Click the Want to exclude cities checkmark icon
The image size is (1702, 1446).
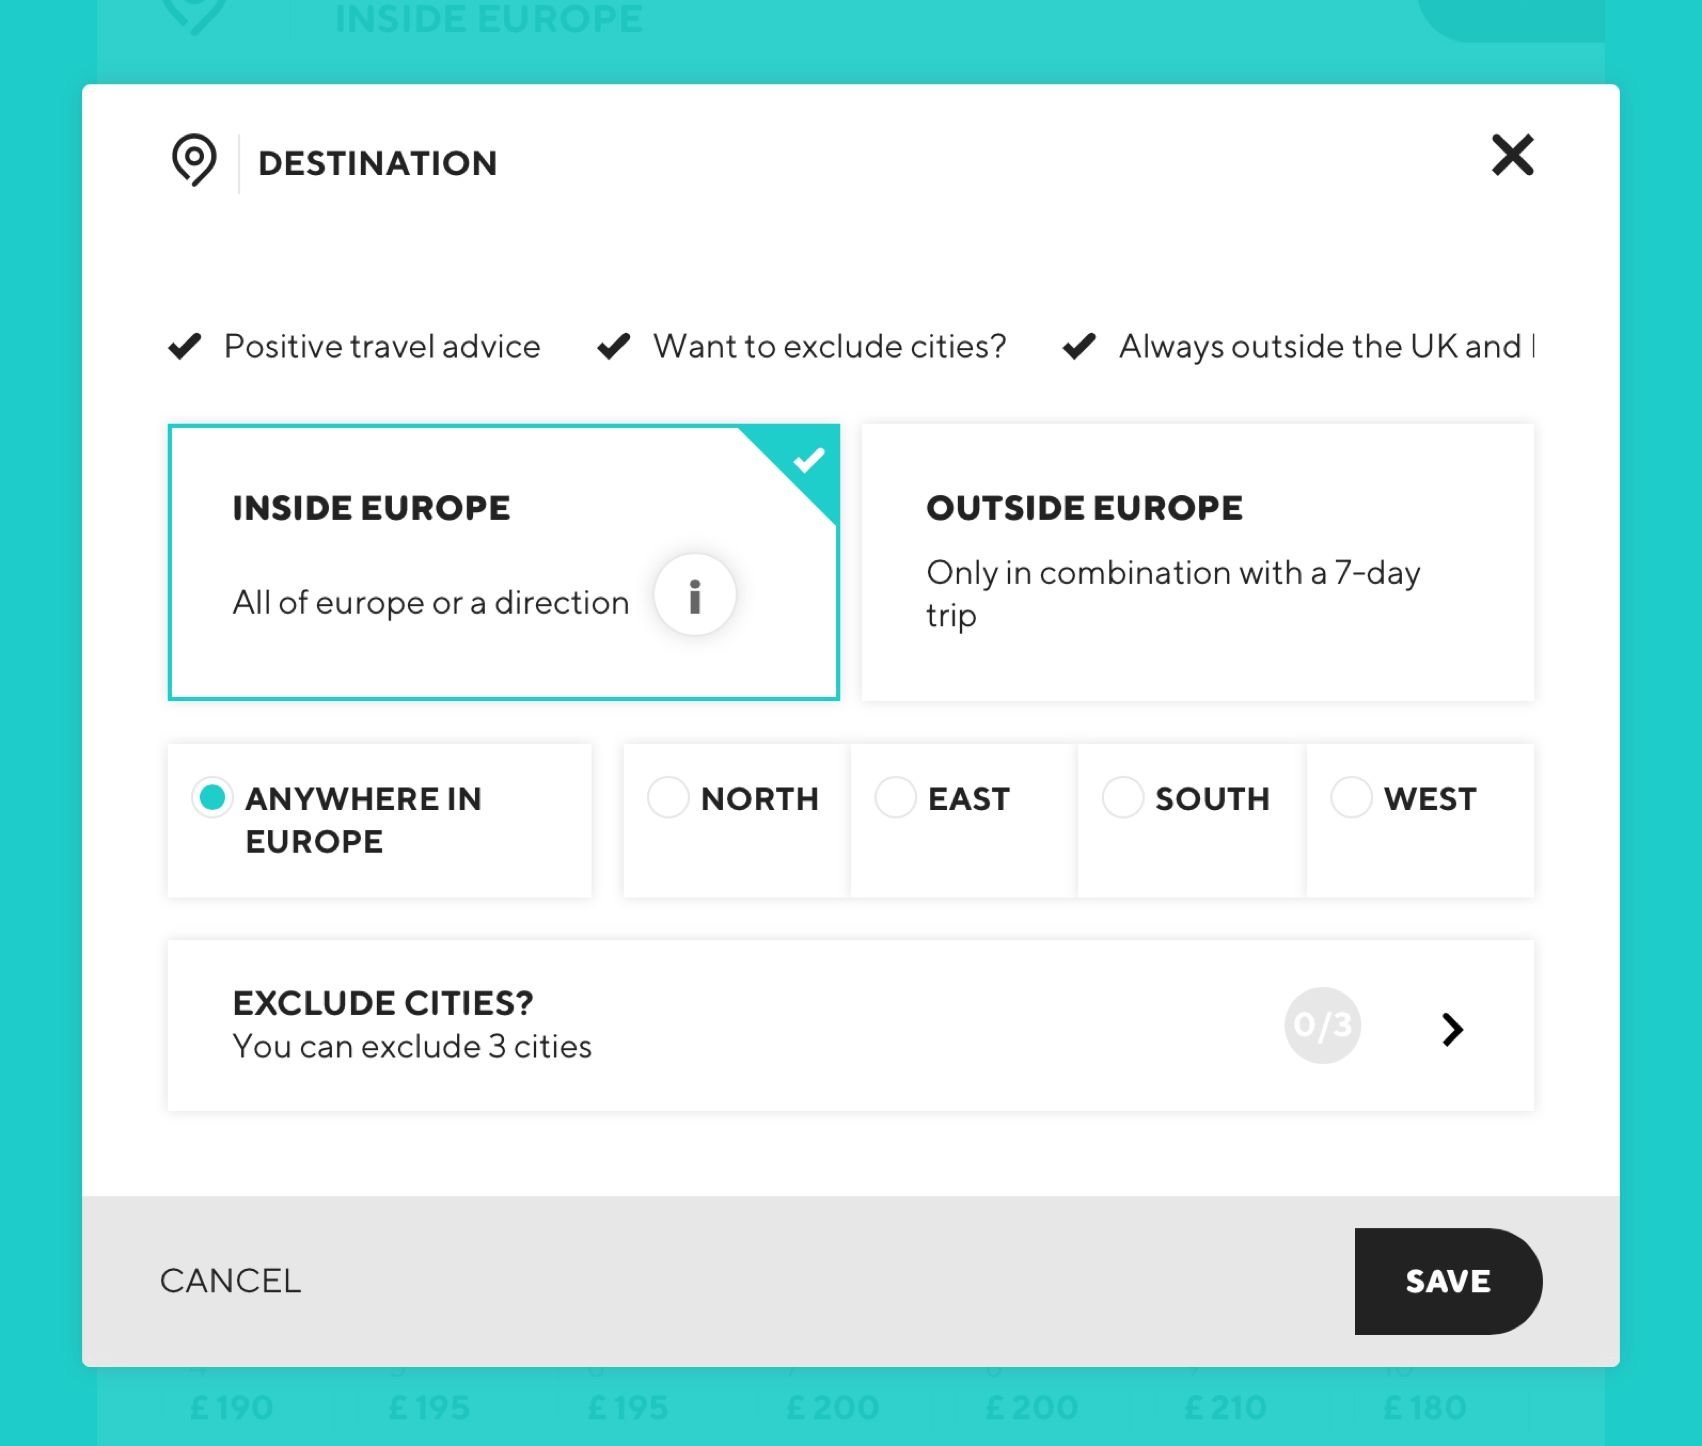[613, 346]
